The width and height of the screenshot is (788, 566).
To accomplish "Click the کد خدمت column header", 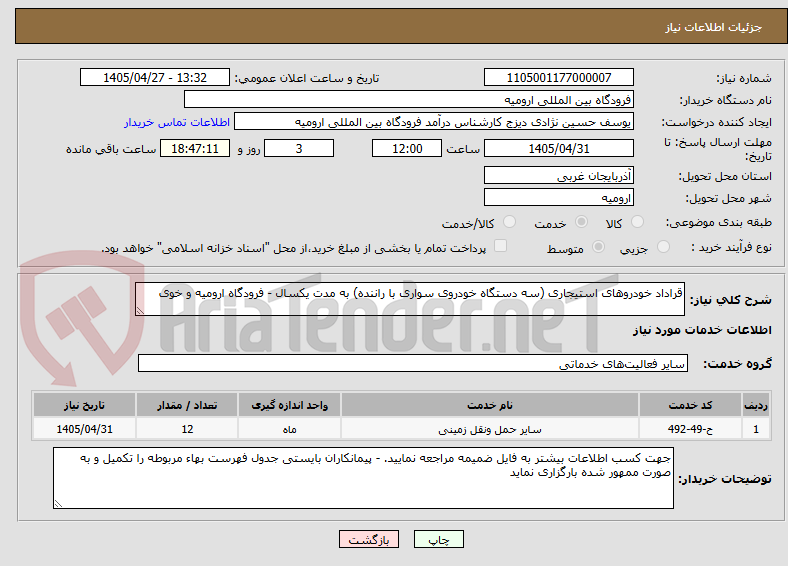I will tap(691, 405).
